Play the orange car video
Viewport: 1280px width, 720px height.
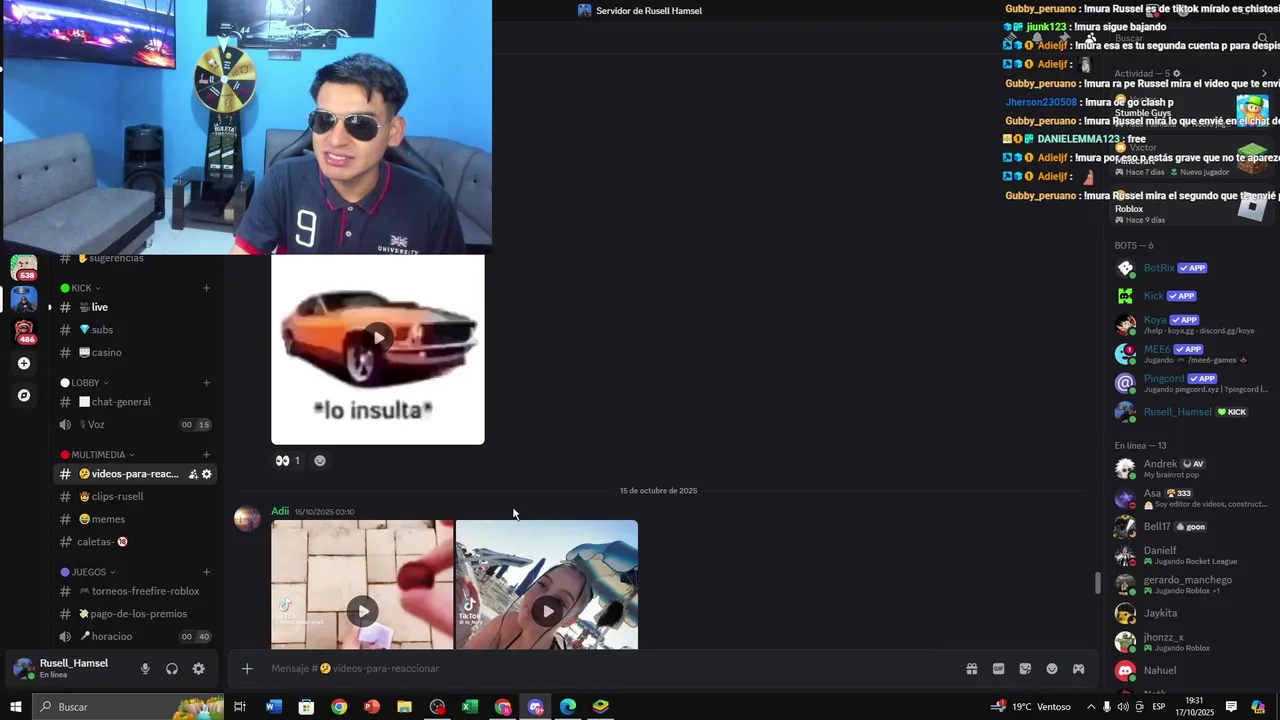[x=378, y=338]
